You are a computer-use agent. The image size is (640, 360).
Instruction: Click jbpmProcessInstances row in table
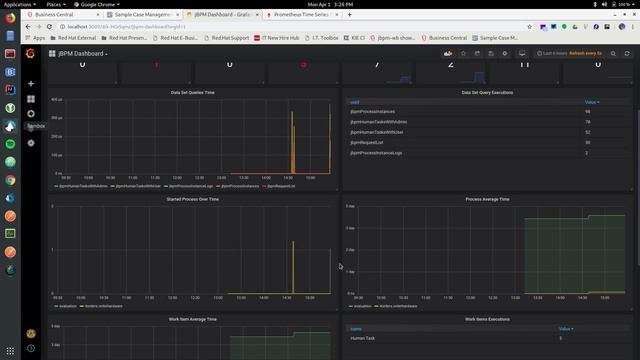coord(487,111)
